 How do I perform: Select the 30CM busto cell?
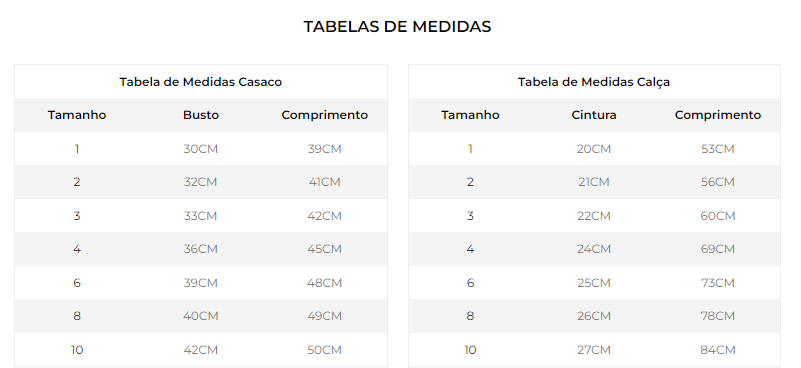pyautogui.click(x=201, y=149)
